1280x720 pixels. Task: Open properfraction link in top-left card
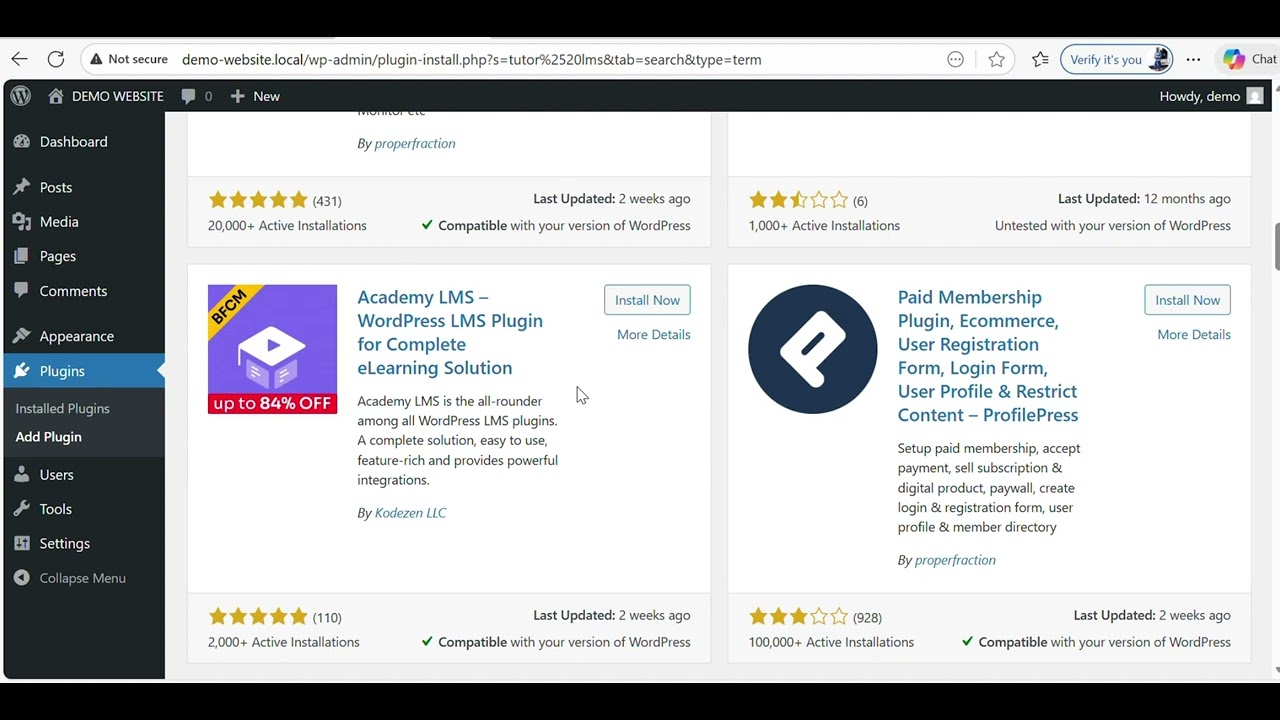[x=415, y=143]
